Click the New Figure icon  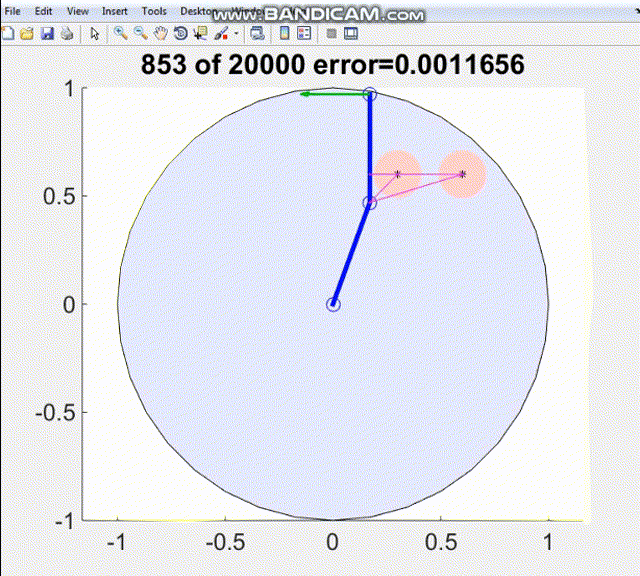(x=7, y=33)
